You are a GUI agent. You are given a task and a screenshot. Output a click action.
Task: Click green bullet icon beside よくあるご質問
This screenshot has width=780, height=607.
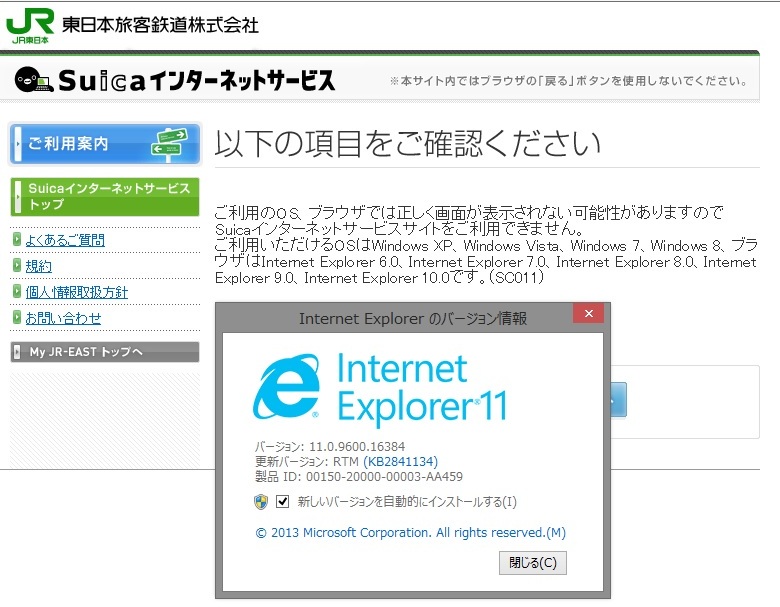point(17,239)
